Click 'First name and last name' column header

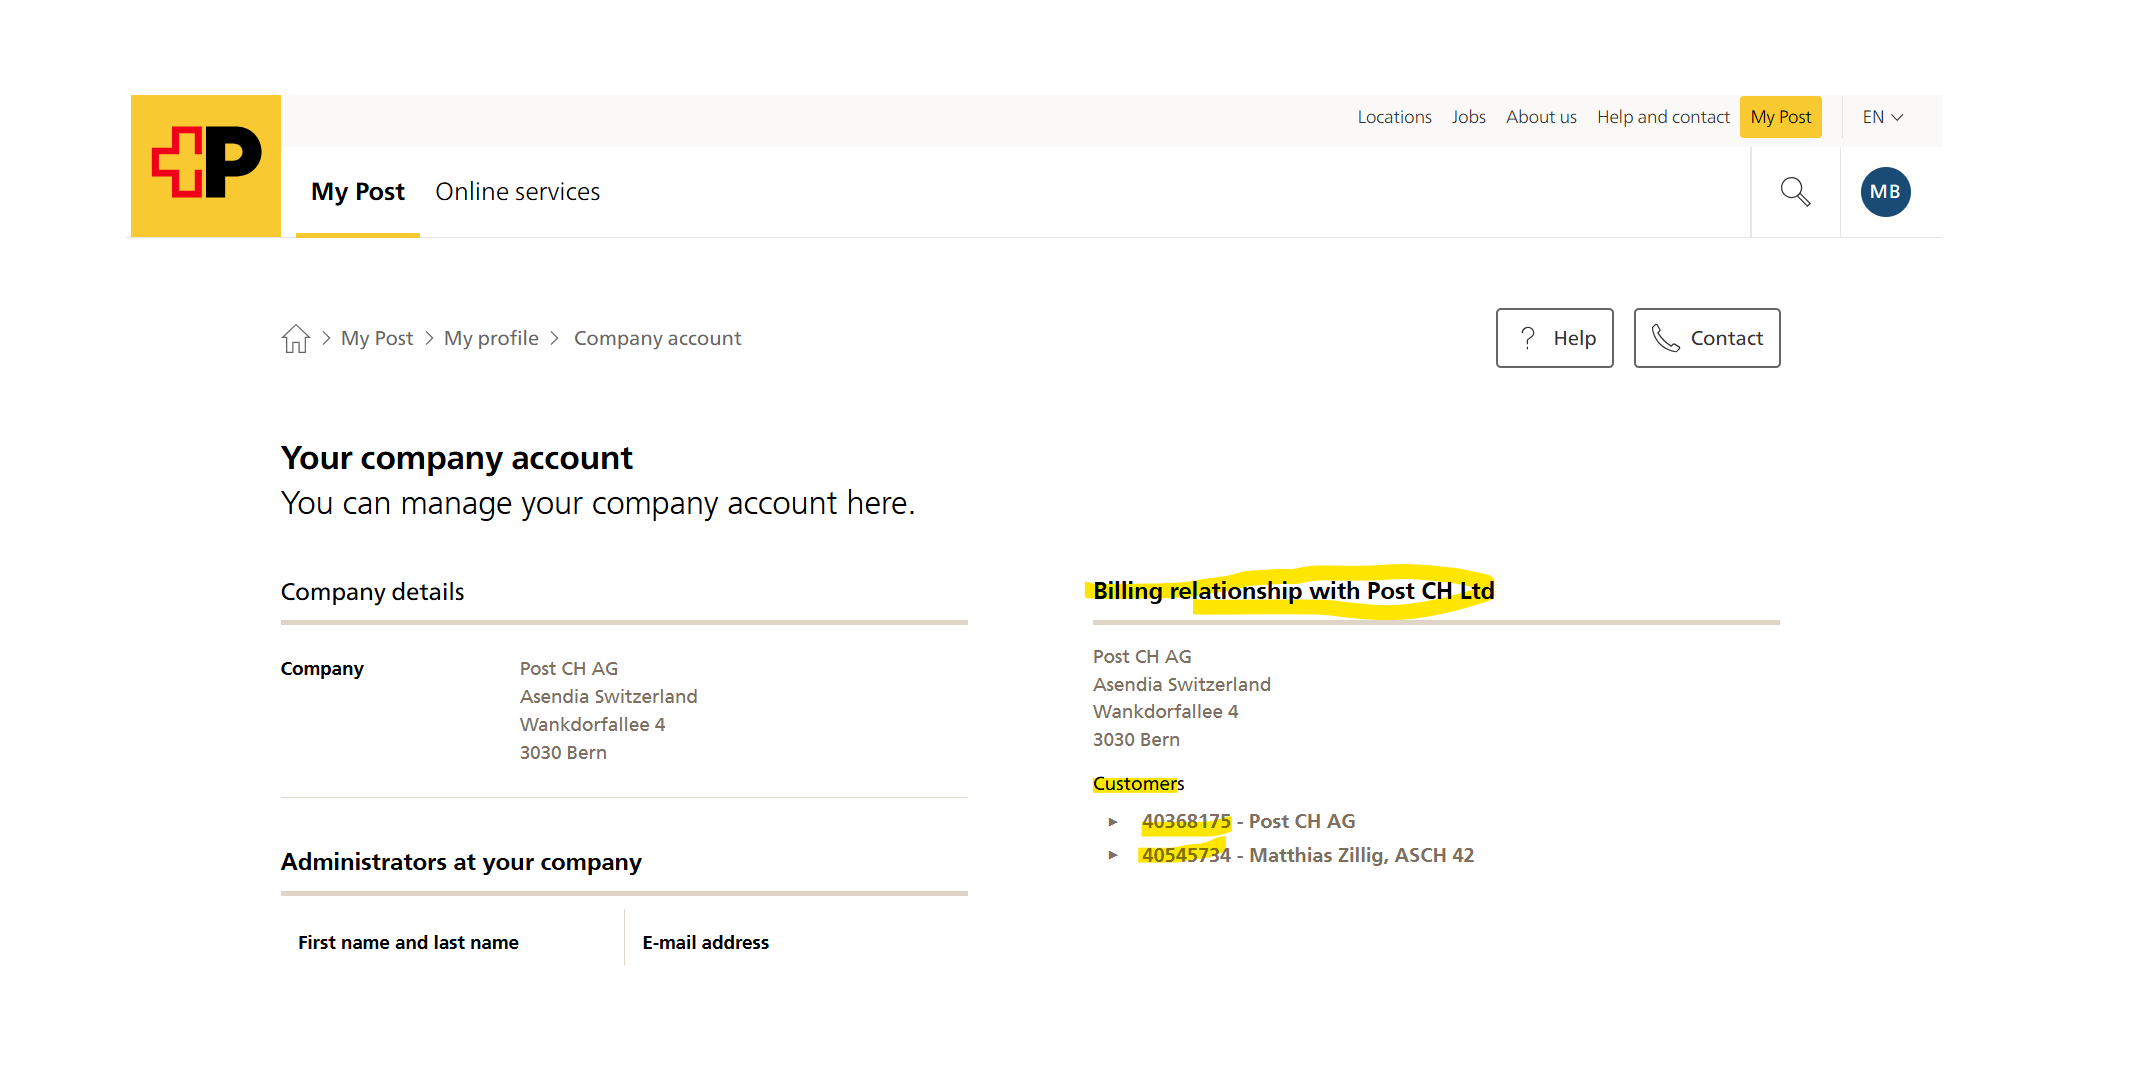click(x=408, y=943)
